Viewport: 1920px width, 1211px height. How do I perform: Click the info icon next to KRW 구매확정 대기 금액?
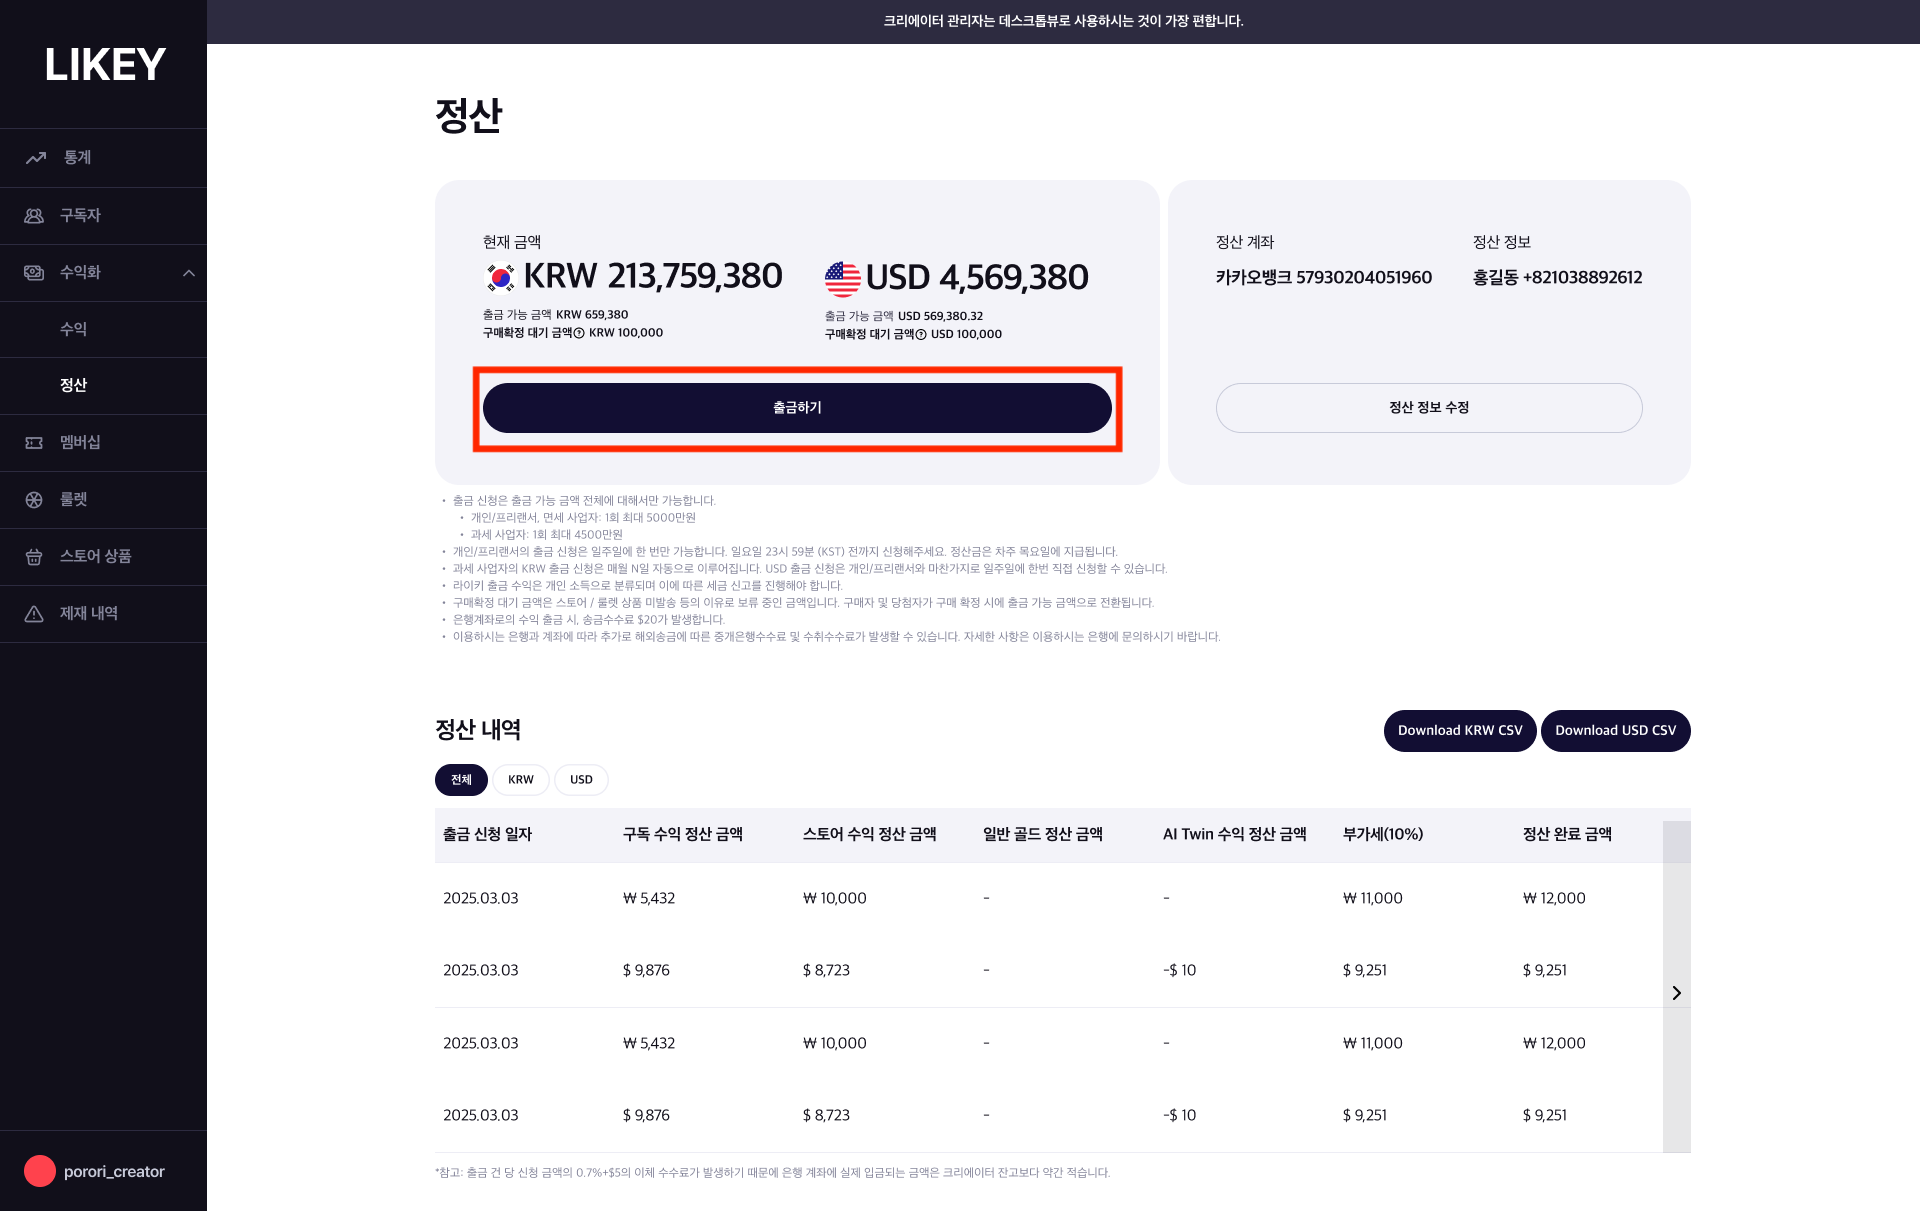(579, 333)
